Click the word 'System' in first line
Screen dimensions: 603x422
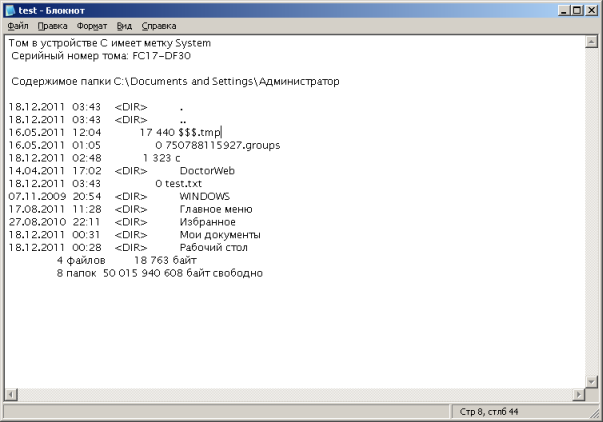click(x=193, y=43)
